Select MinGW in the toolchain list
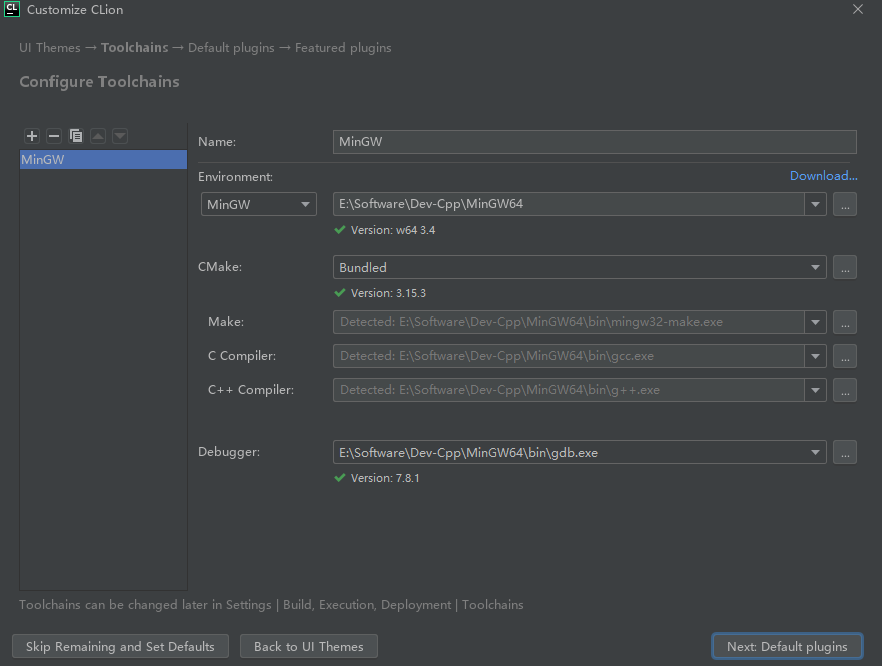This screenshot has height=666, width=882. 104,160
